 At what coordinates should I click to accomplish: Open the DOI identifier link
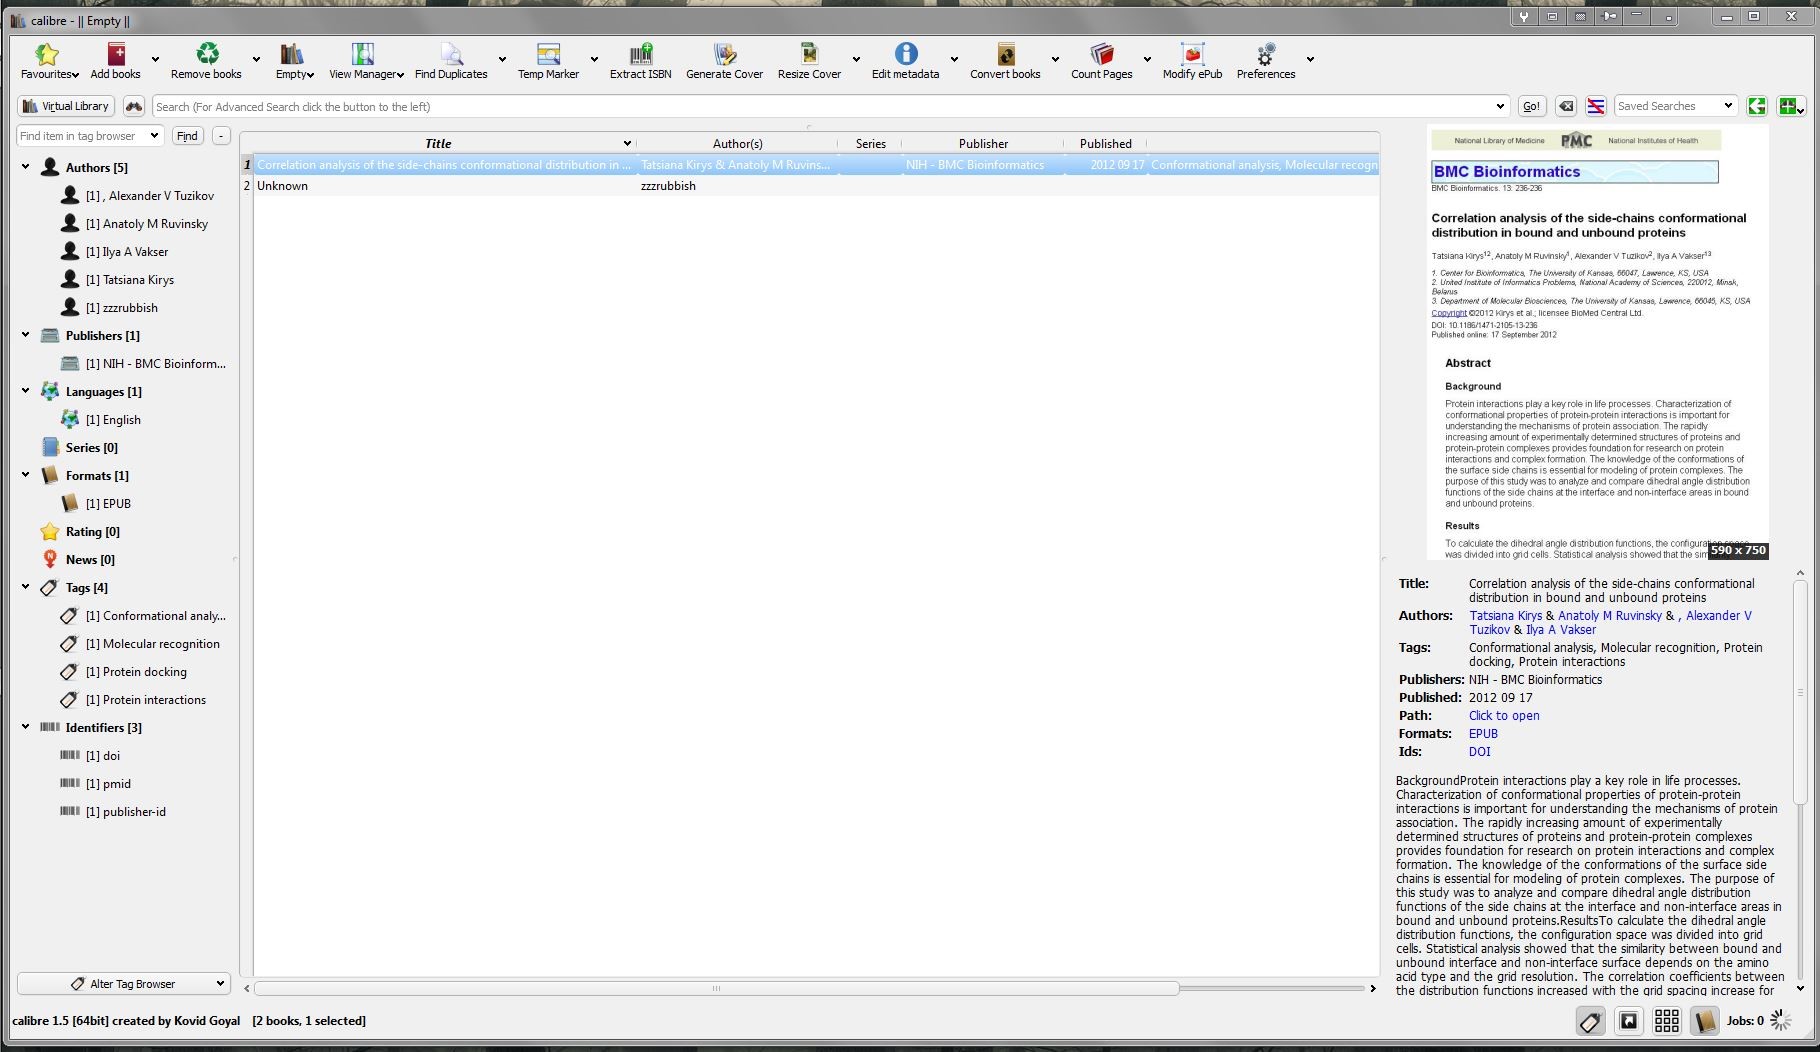(x=1479, y=752)
